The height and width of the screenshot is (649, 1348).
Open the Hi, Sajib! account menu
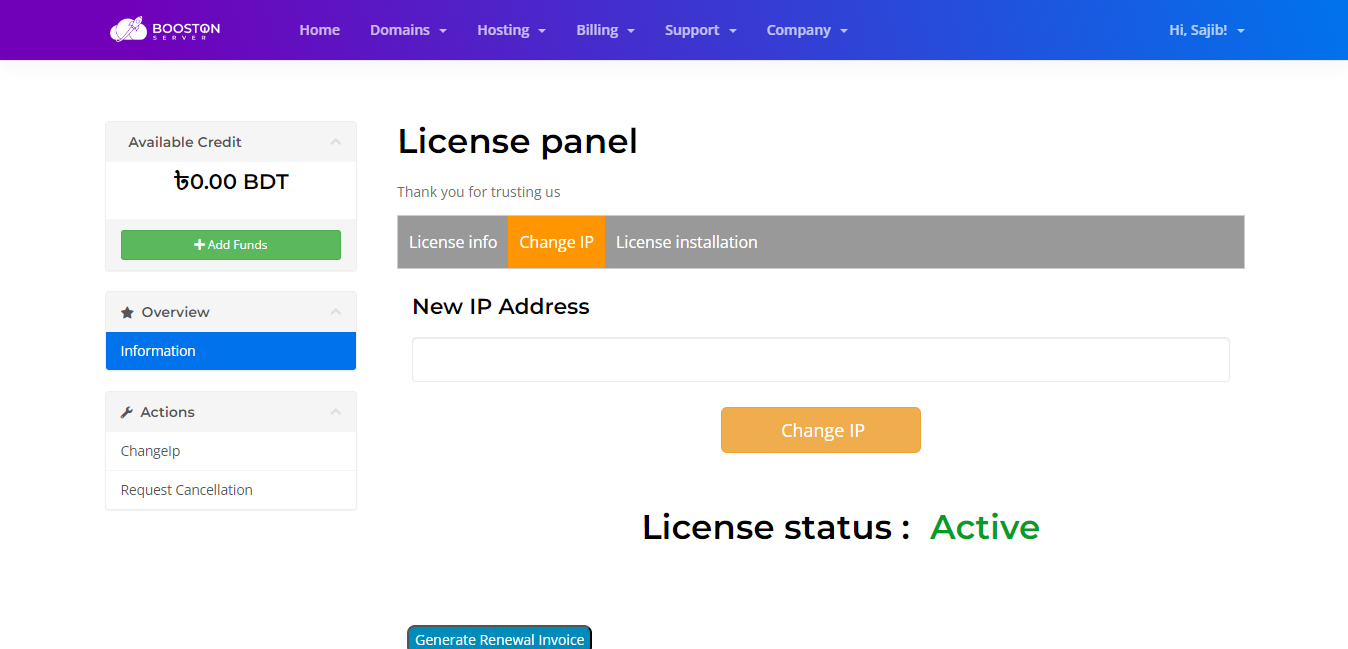click(x=1206, y=30)
